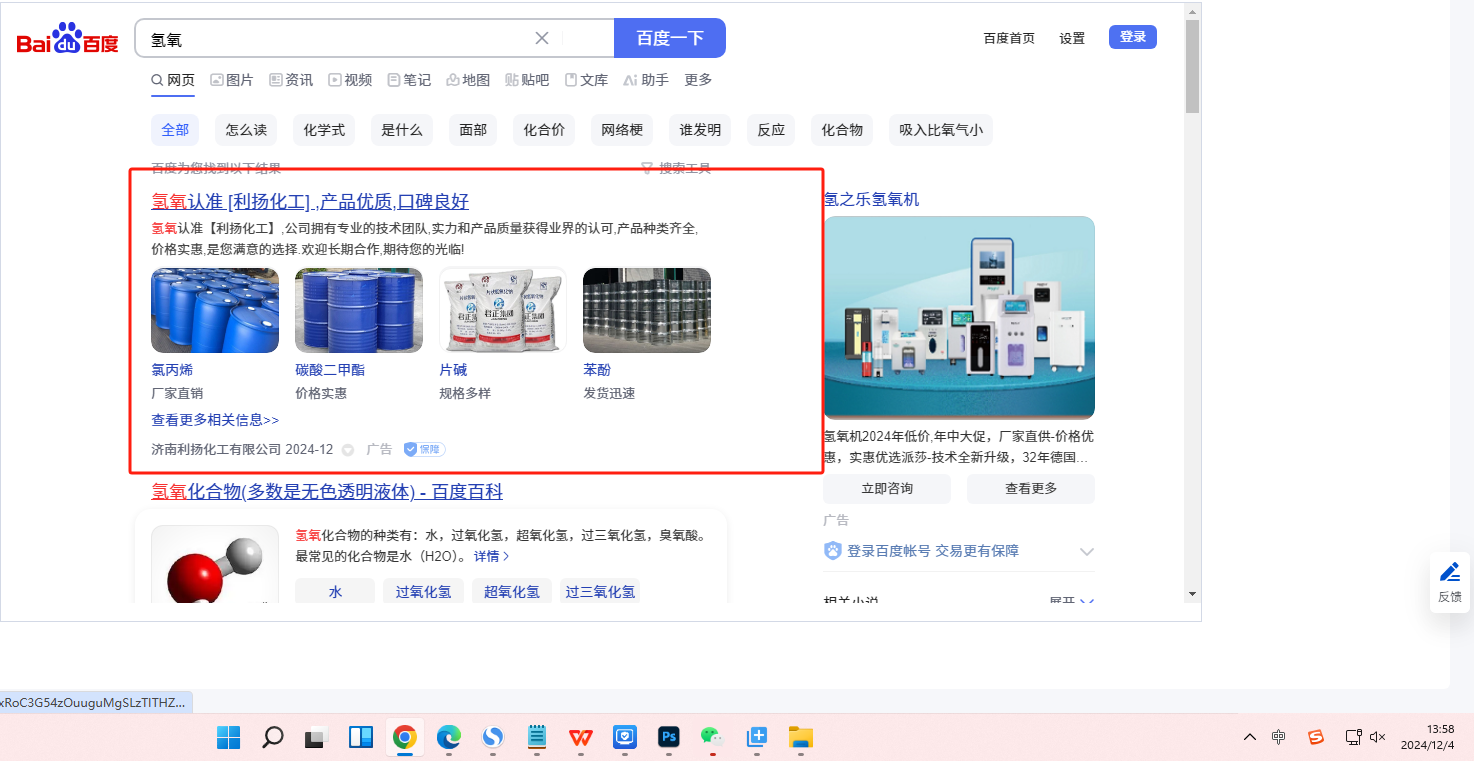Image resolution: width=1474 pixels, height=761 pixels.
Task: Select the 过氧化氢 compound tag
Action: click(x=423, y=591)
